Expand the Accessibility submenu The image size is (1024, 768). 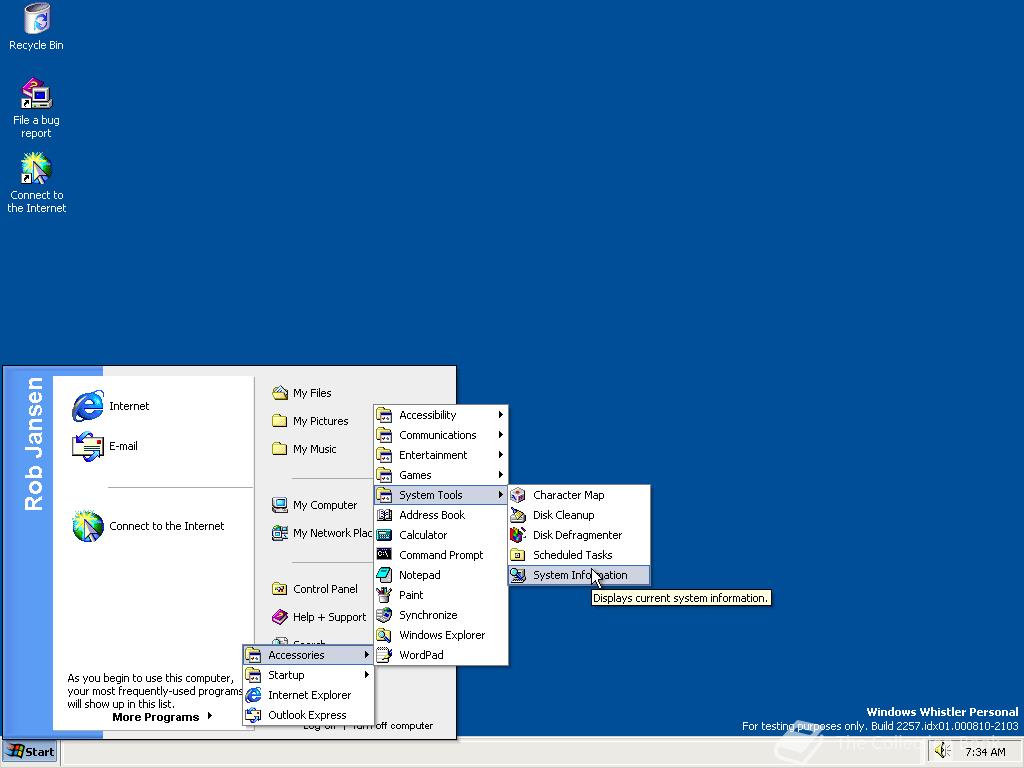[441, 415]
